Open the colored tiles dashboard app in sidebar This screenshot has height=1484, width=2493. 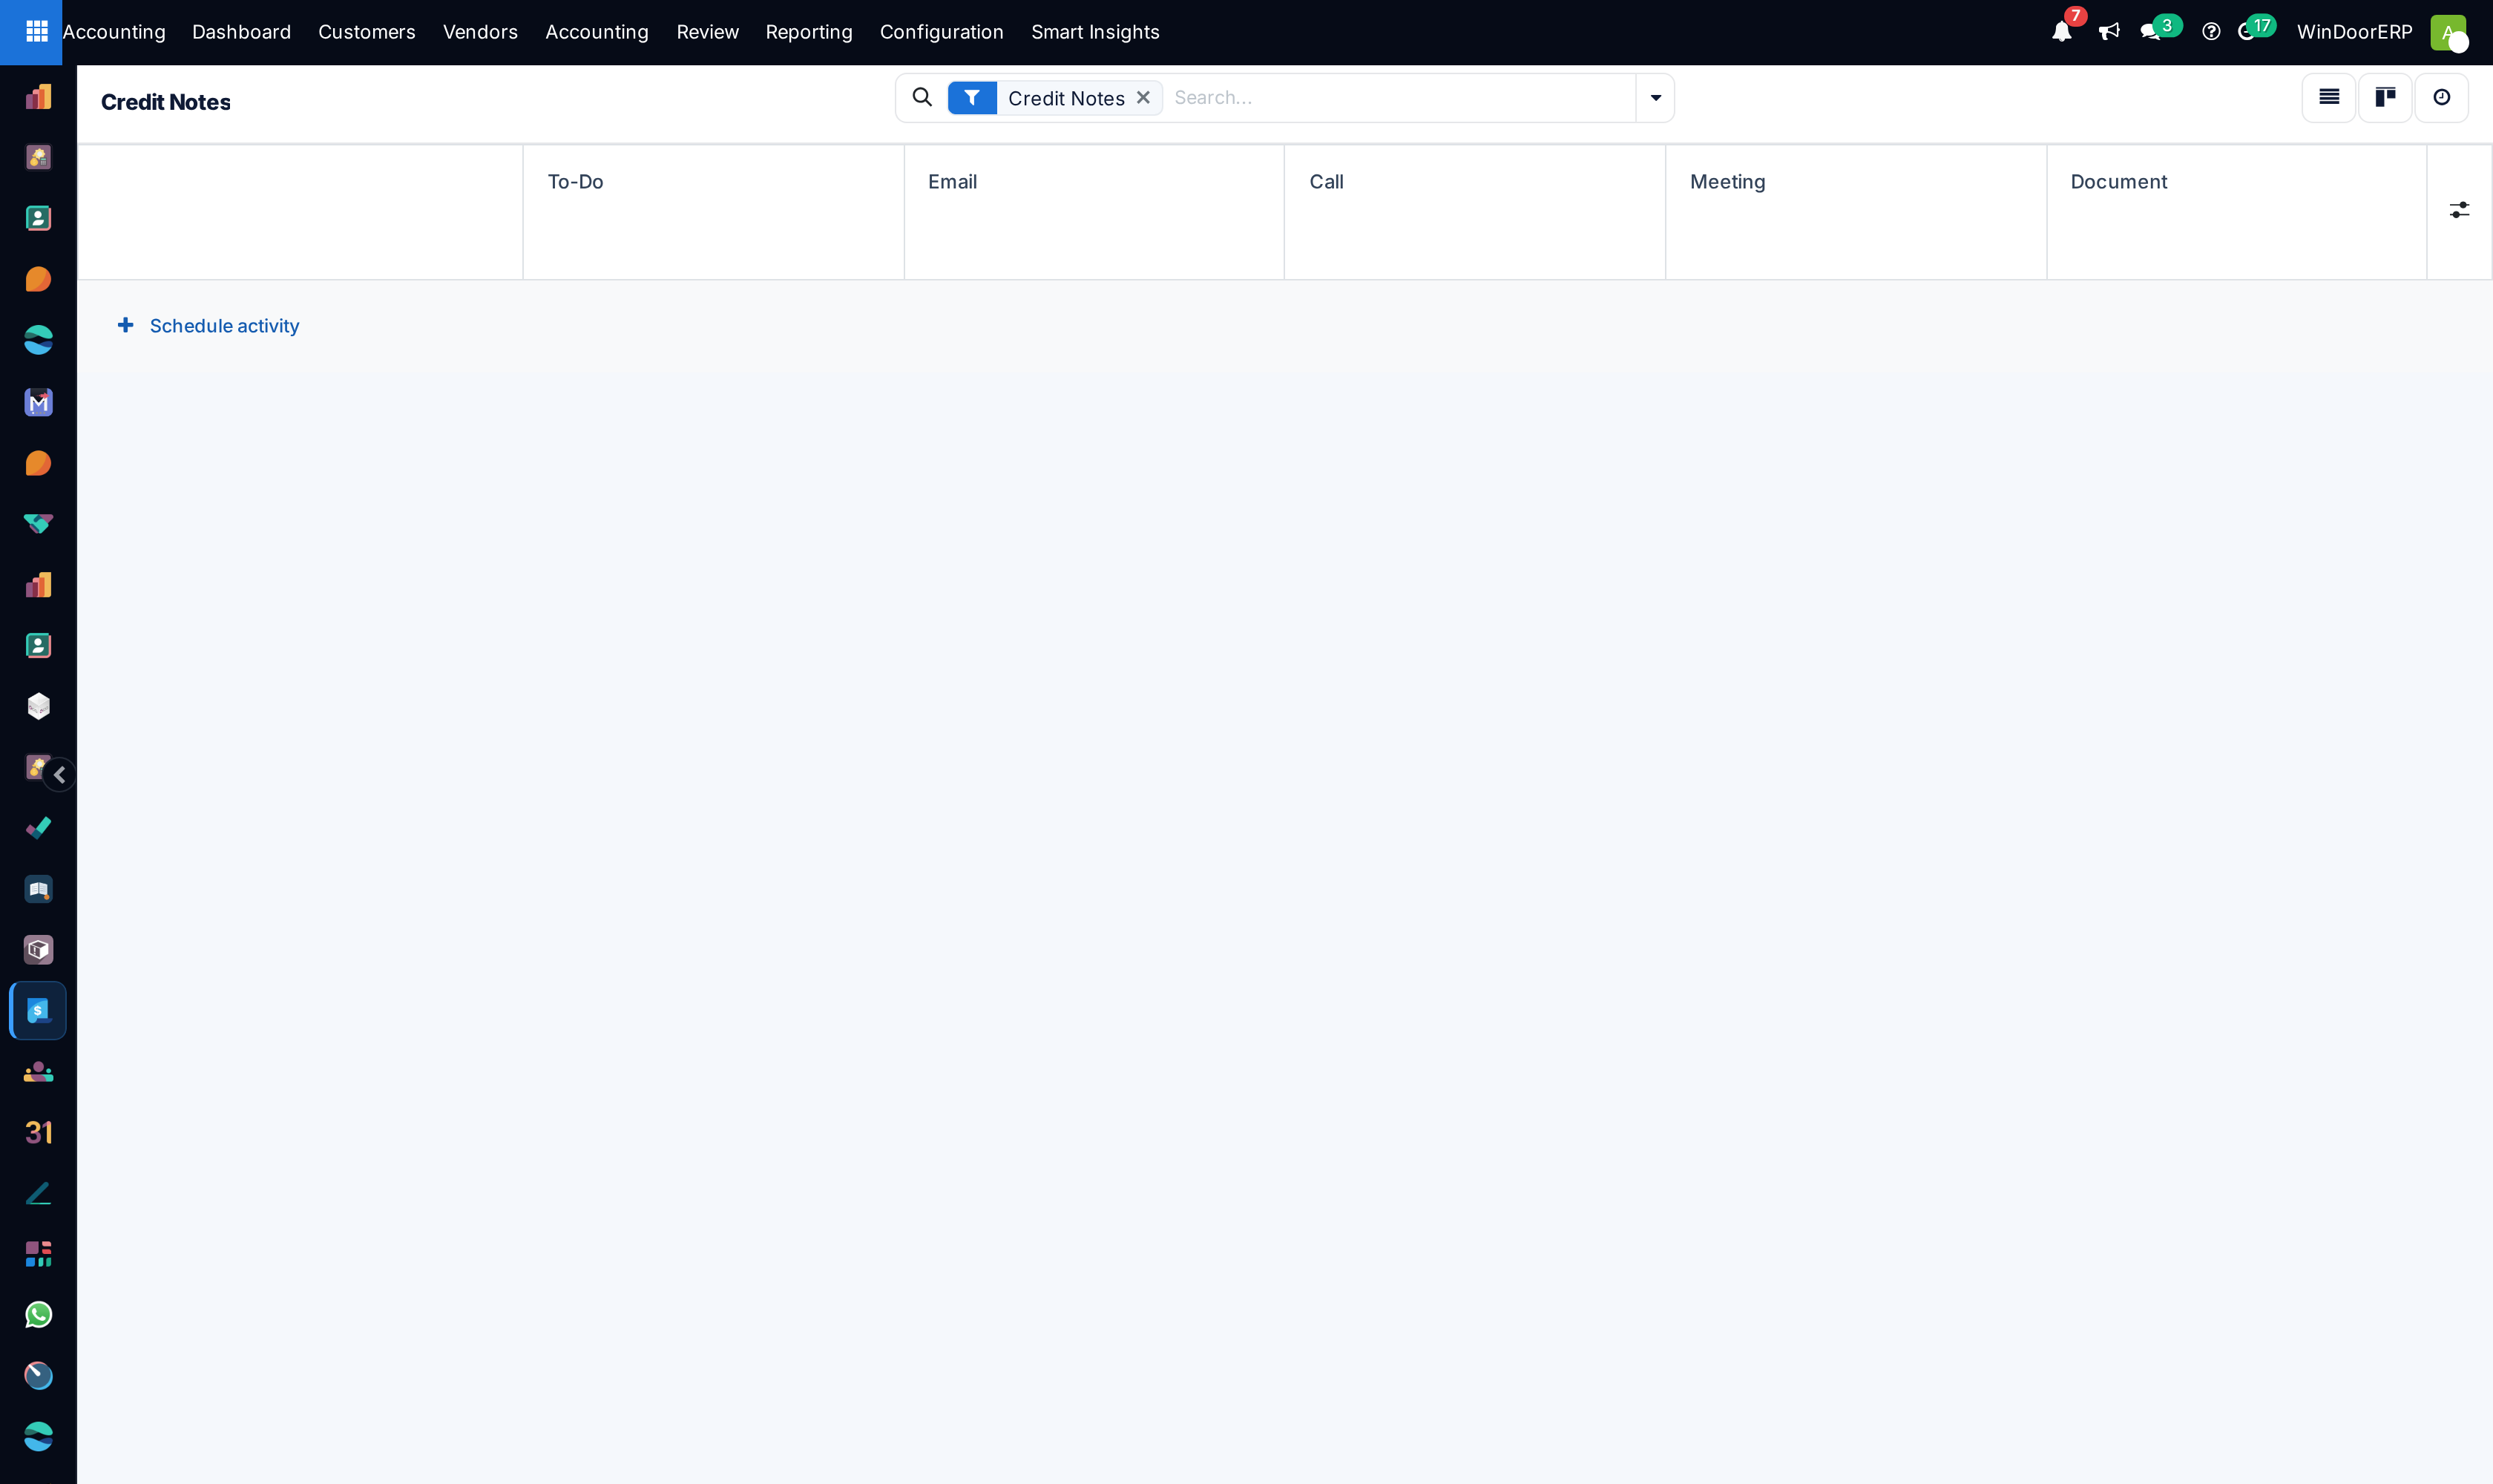[38, 1254]
